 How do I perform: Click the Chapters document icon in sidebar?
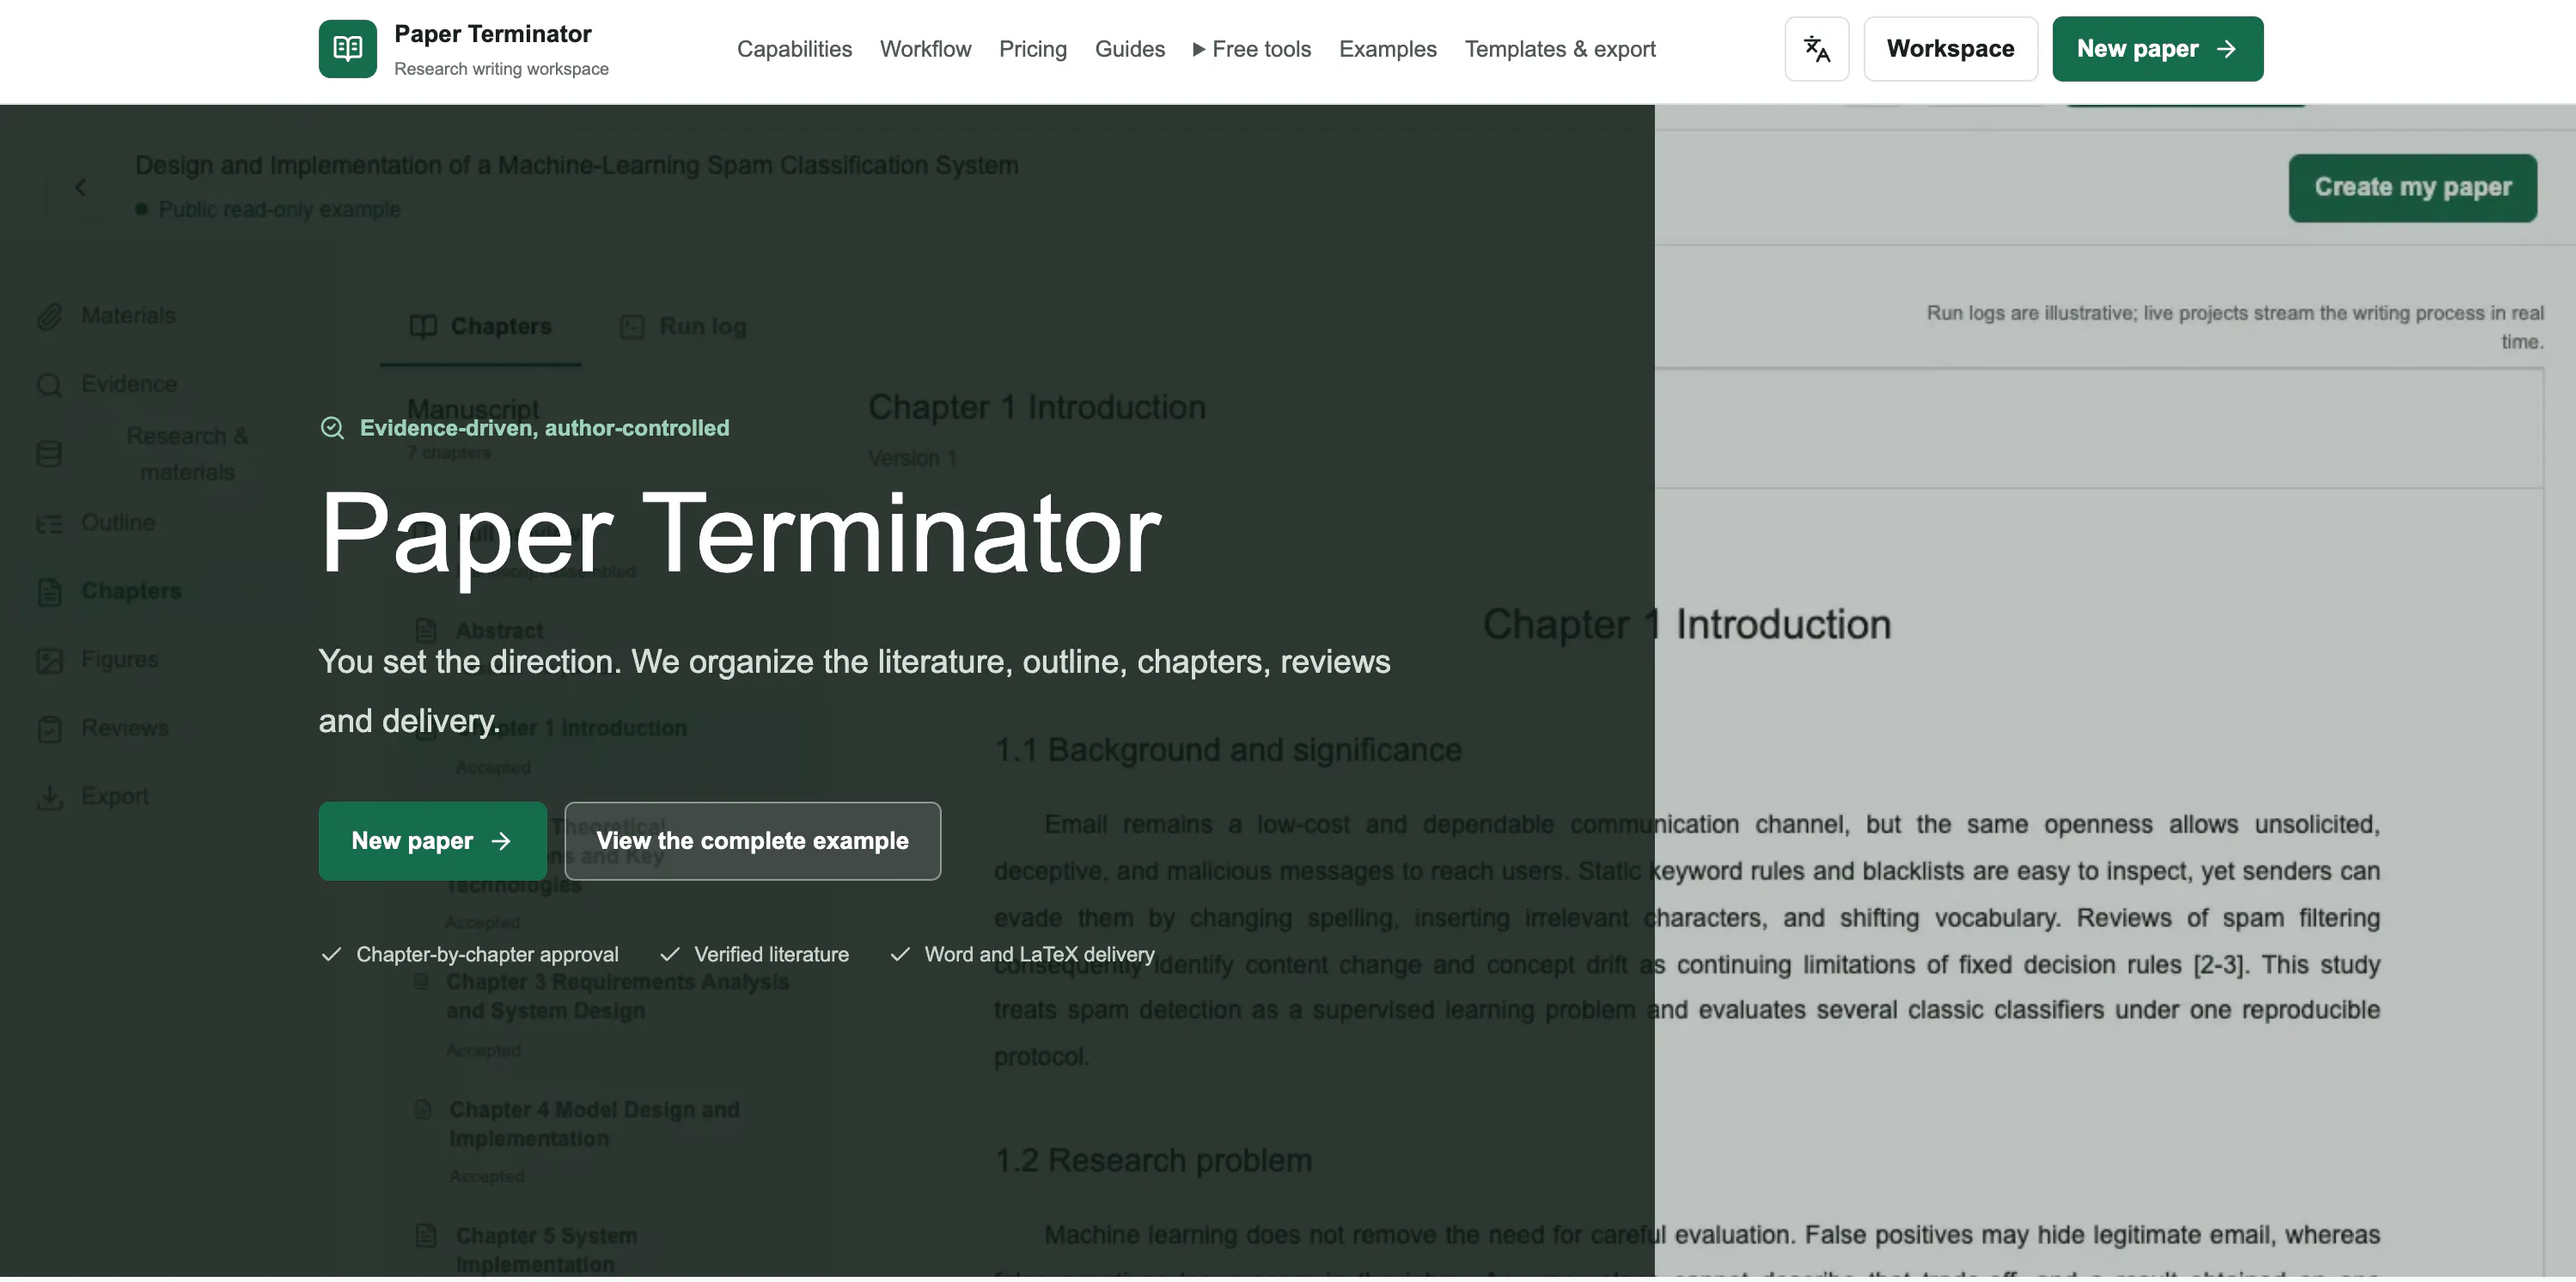click(x=49, y=592)
